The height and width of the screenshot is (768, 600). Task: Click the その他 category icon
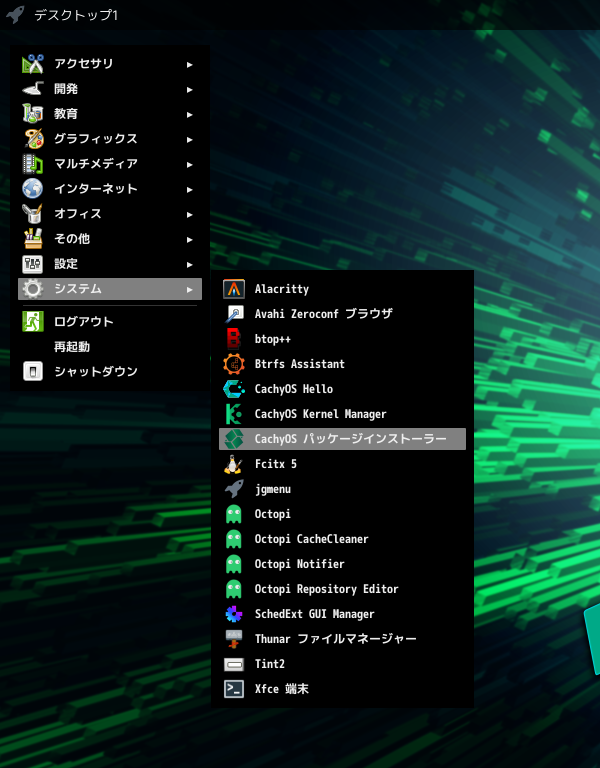33,239
